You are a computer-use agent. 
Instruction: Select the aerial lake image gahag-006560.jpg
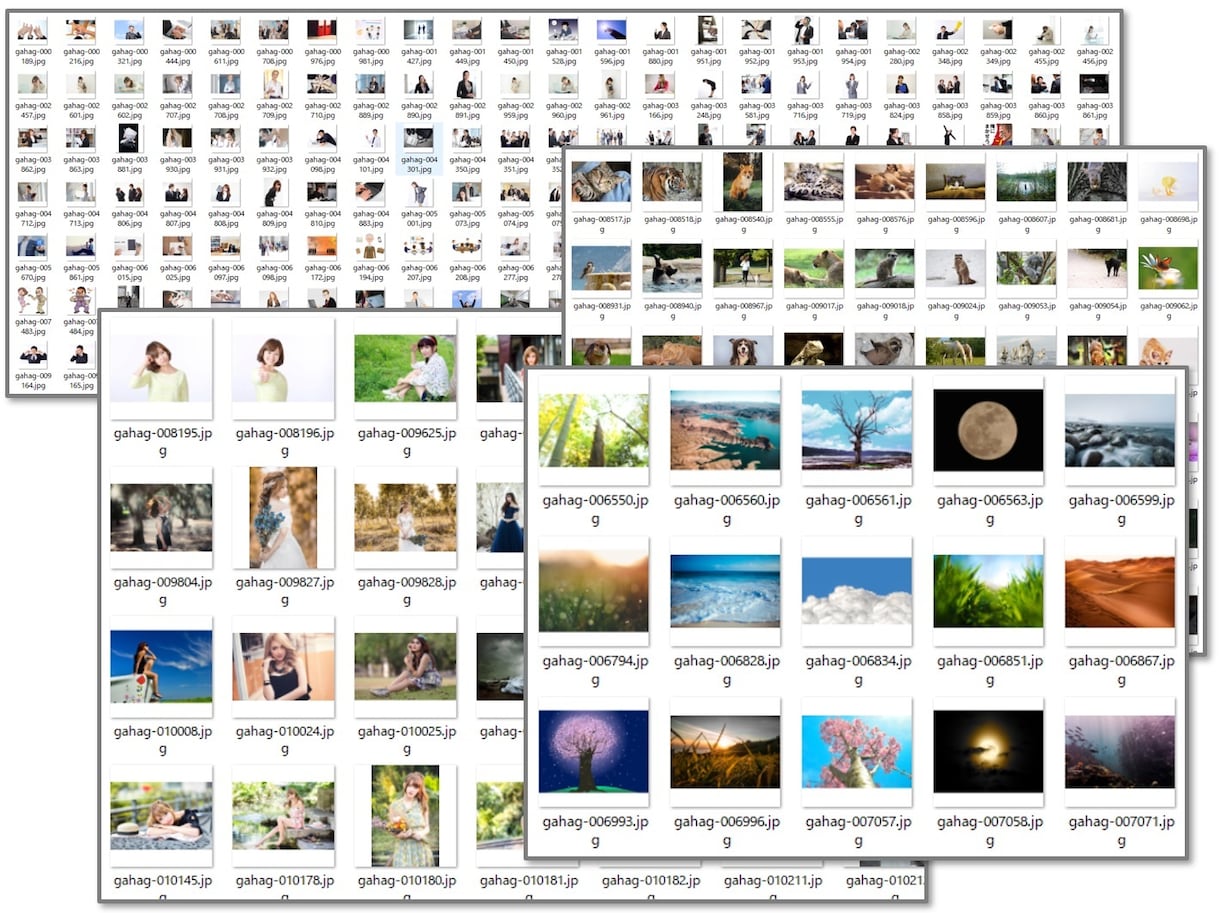725,431
